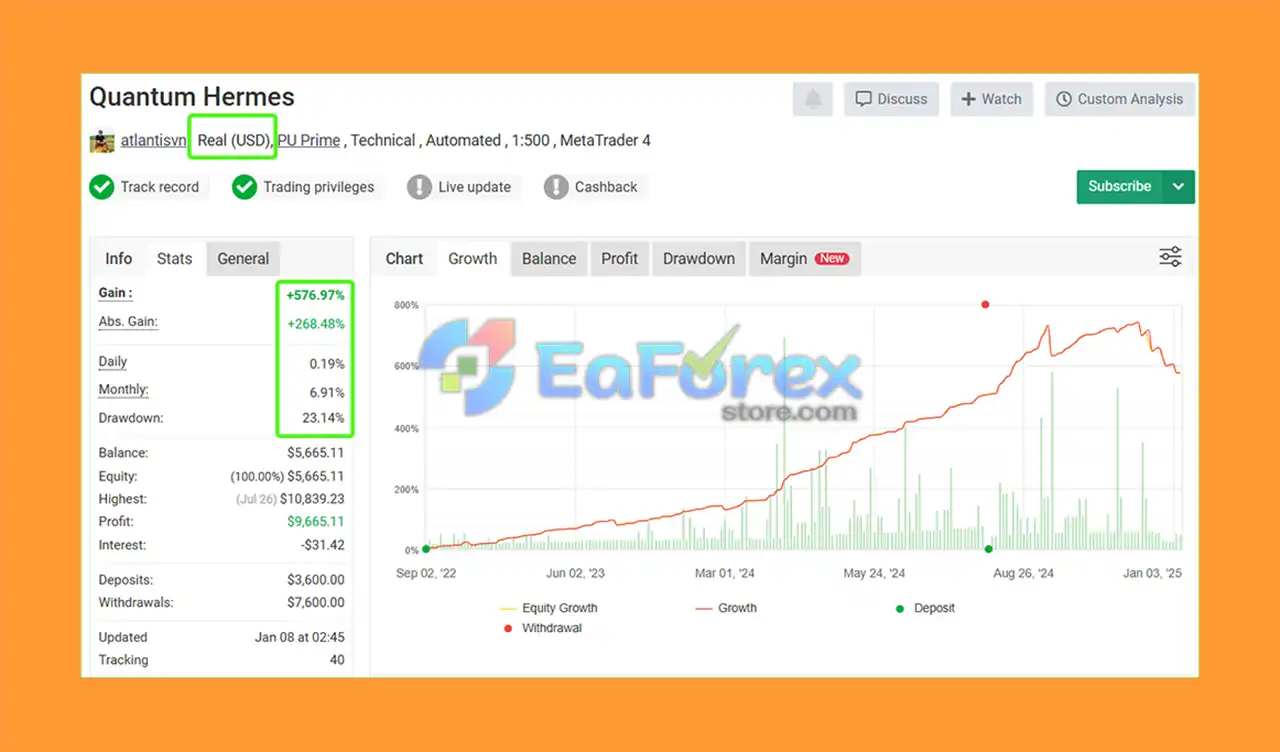This screenshot has width=1280, height=752.
Task: Click the Cashback label
Action: coord(606,187)
